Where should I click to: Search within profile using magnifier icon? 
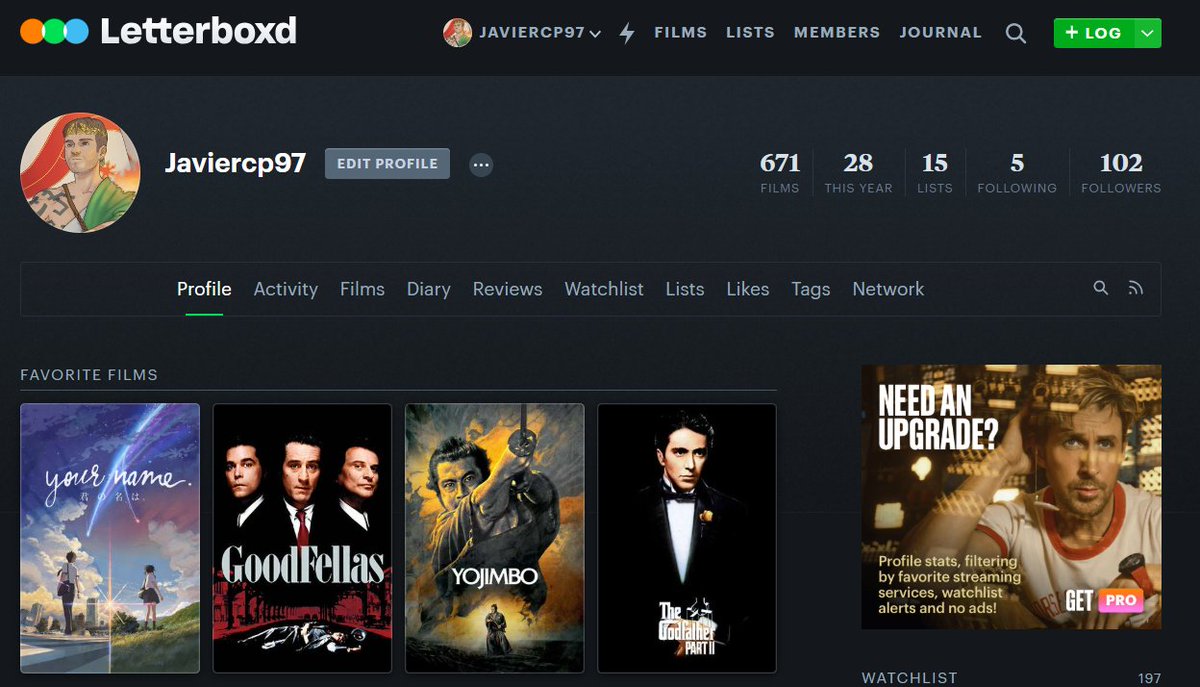click(1101, 288)
